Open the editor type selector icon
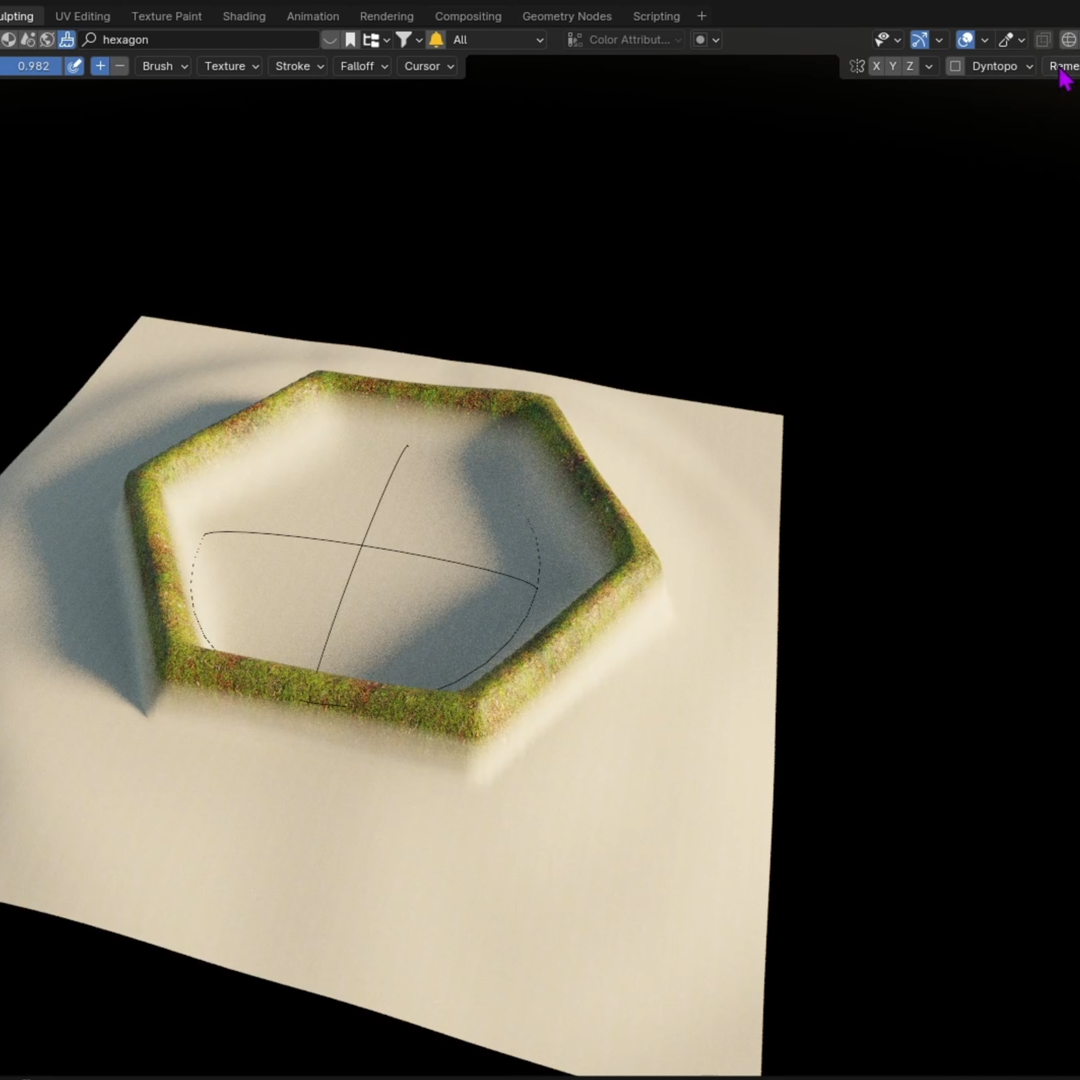Screen dimensions: 1080x1080 [x=9, y=39]
